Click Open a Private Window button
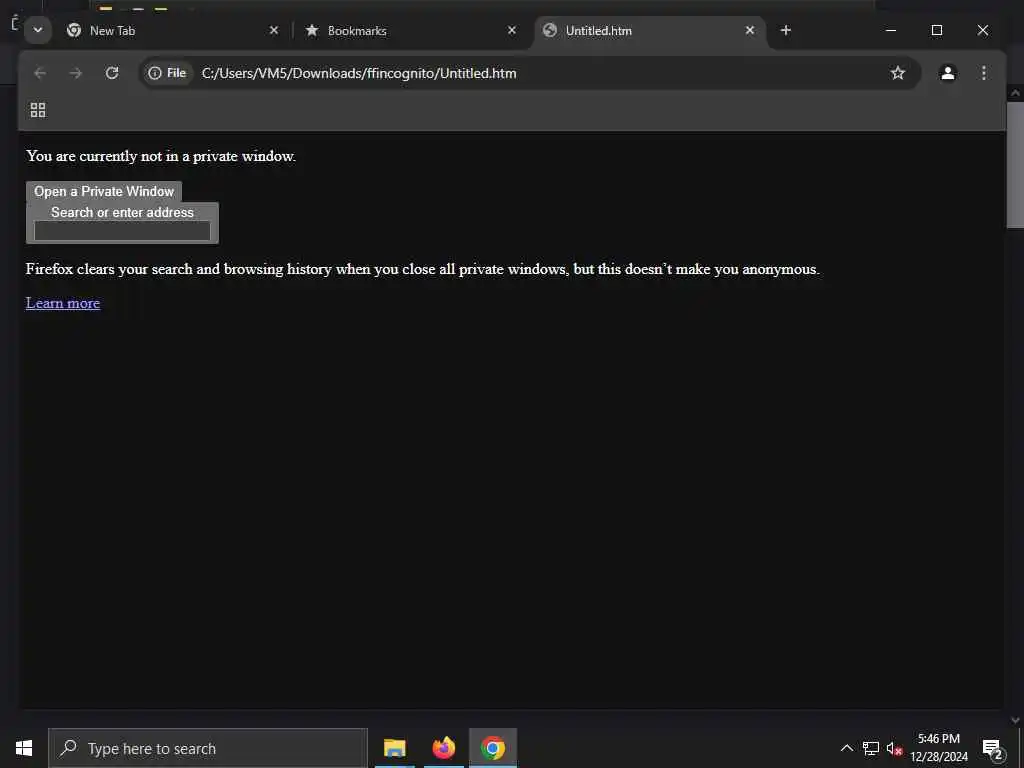 click(x=104, y=191)
